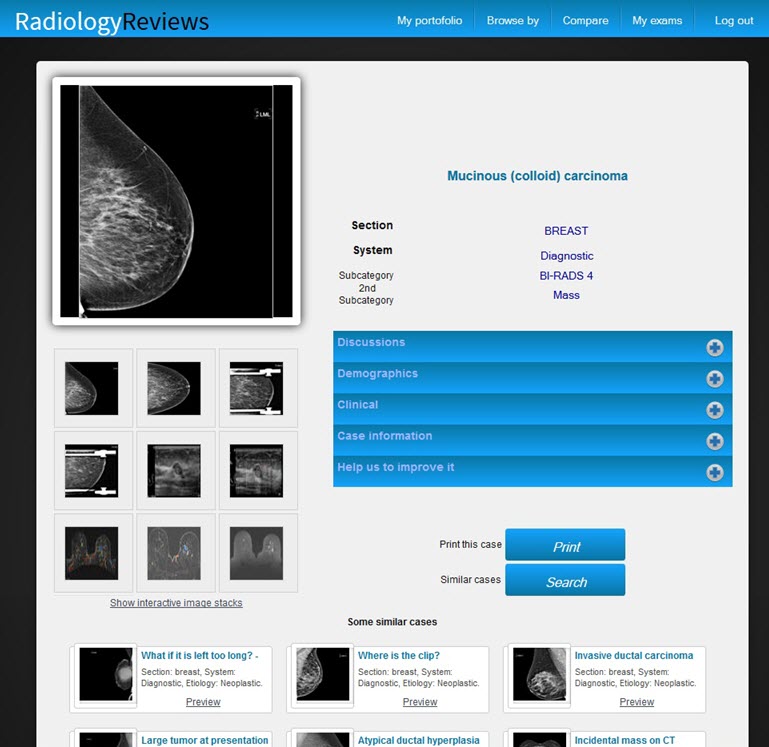Click the Mass second subcategory link
This screenshot has width=769, height=747.
tap(566, 295)
